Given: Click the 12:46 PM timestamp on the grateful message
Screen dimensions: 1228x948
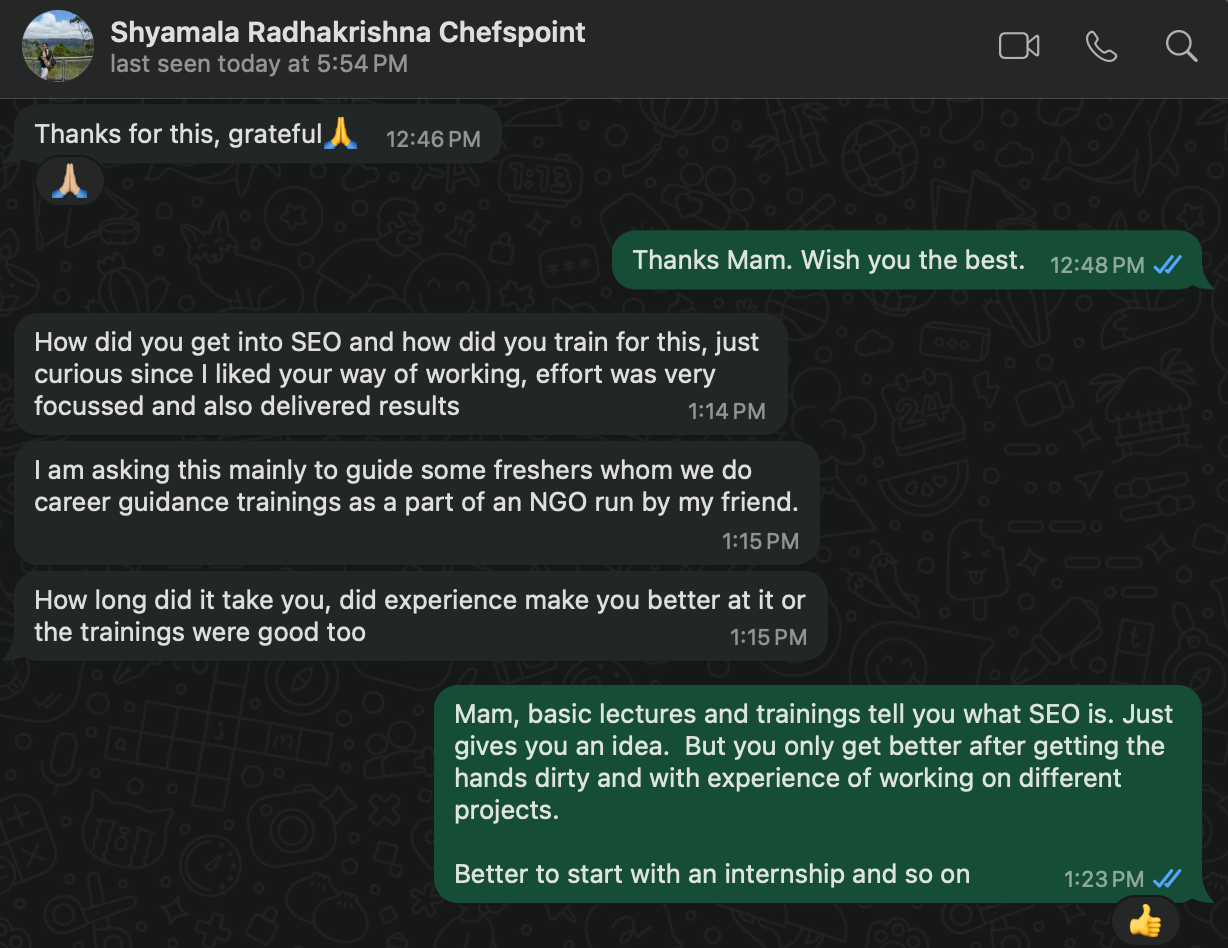Looking at the screenshot, I should pos(433,139).
